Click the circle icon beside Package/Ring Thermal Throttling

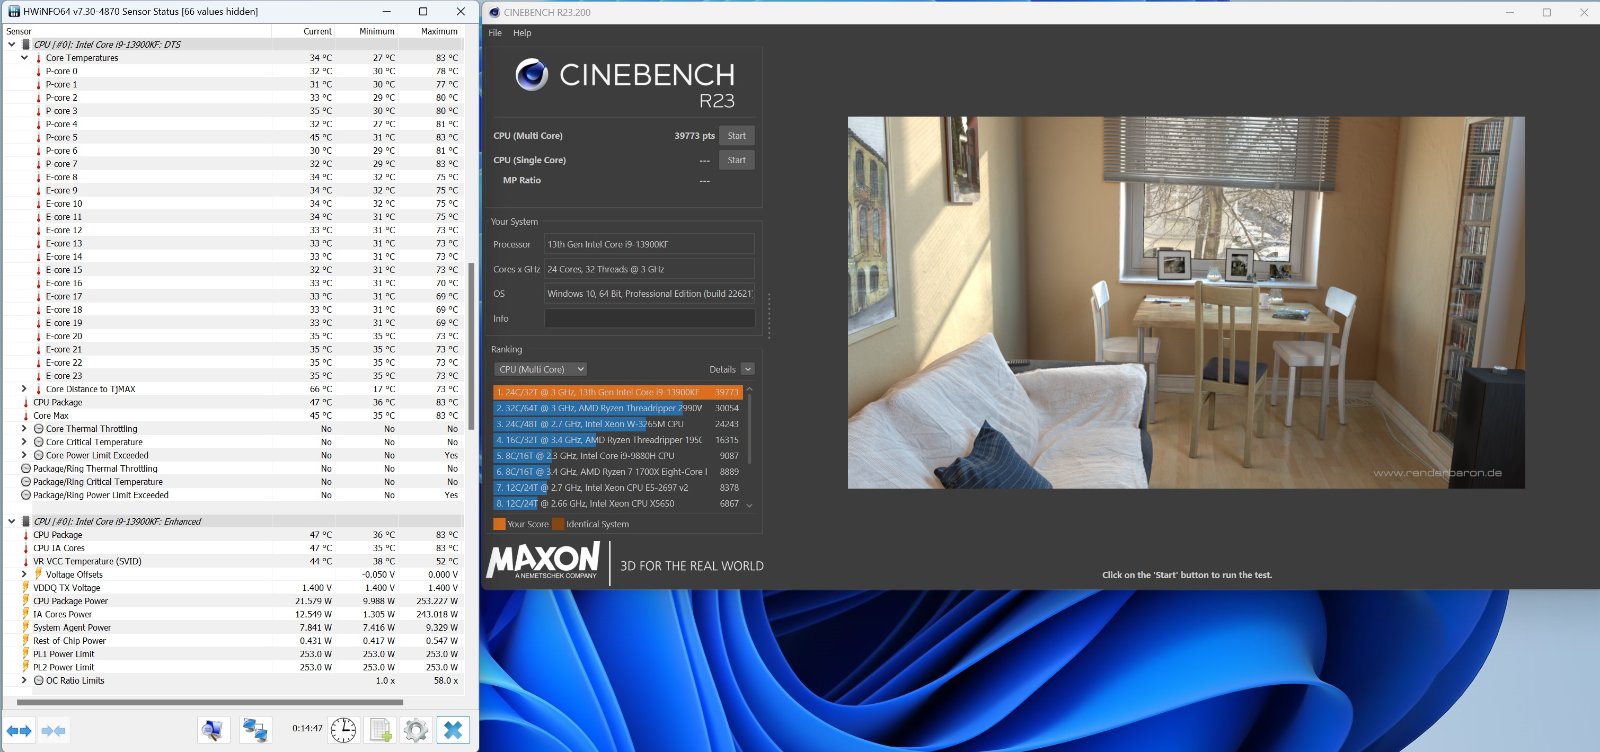click(27, 468)
